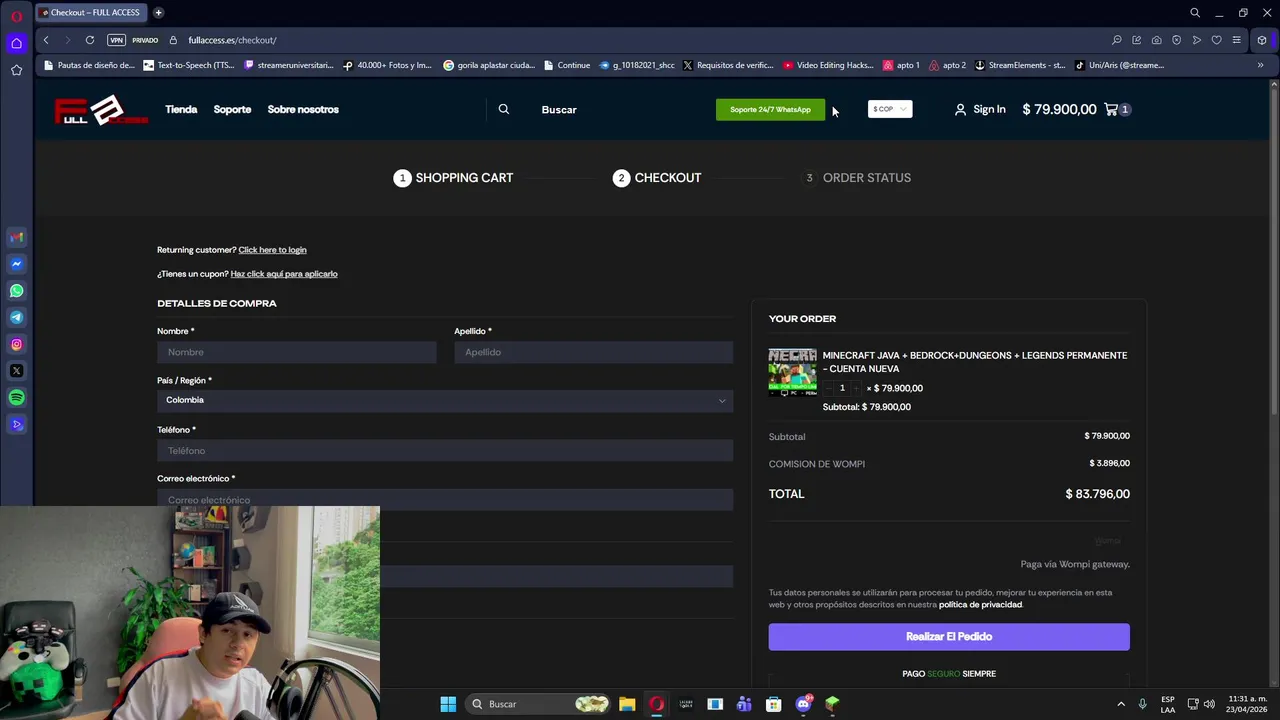
Task: Click here to login link
Action: [272, 250]
